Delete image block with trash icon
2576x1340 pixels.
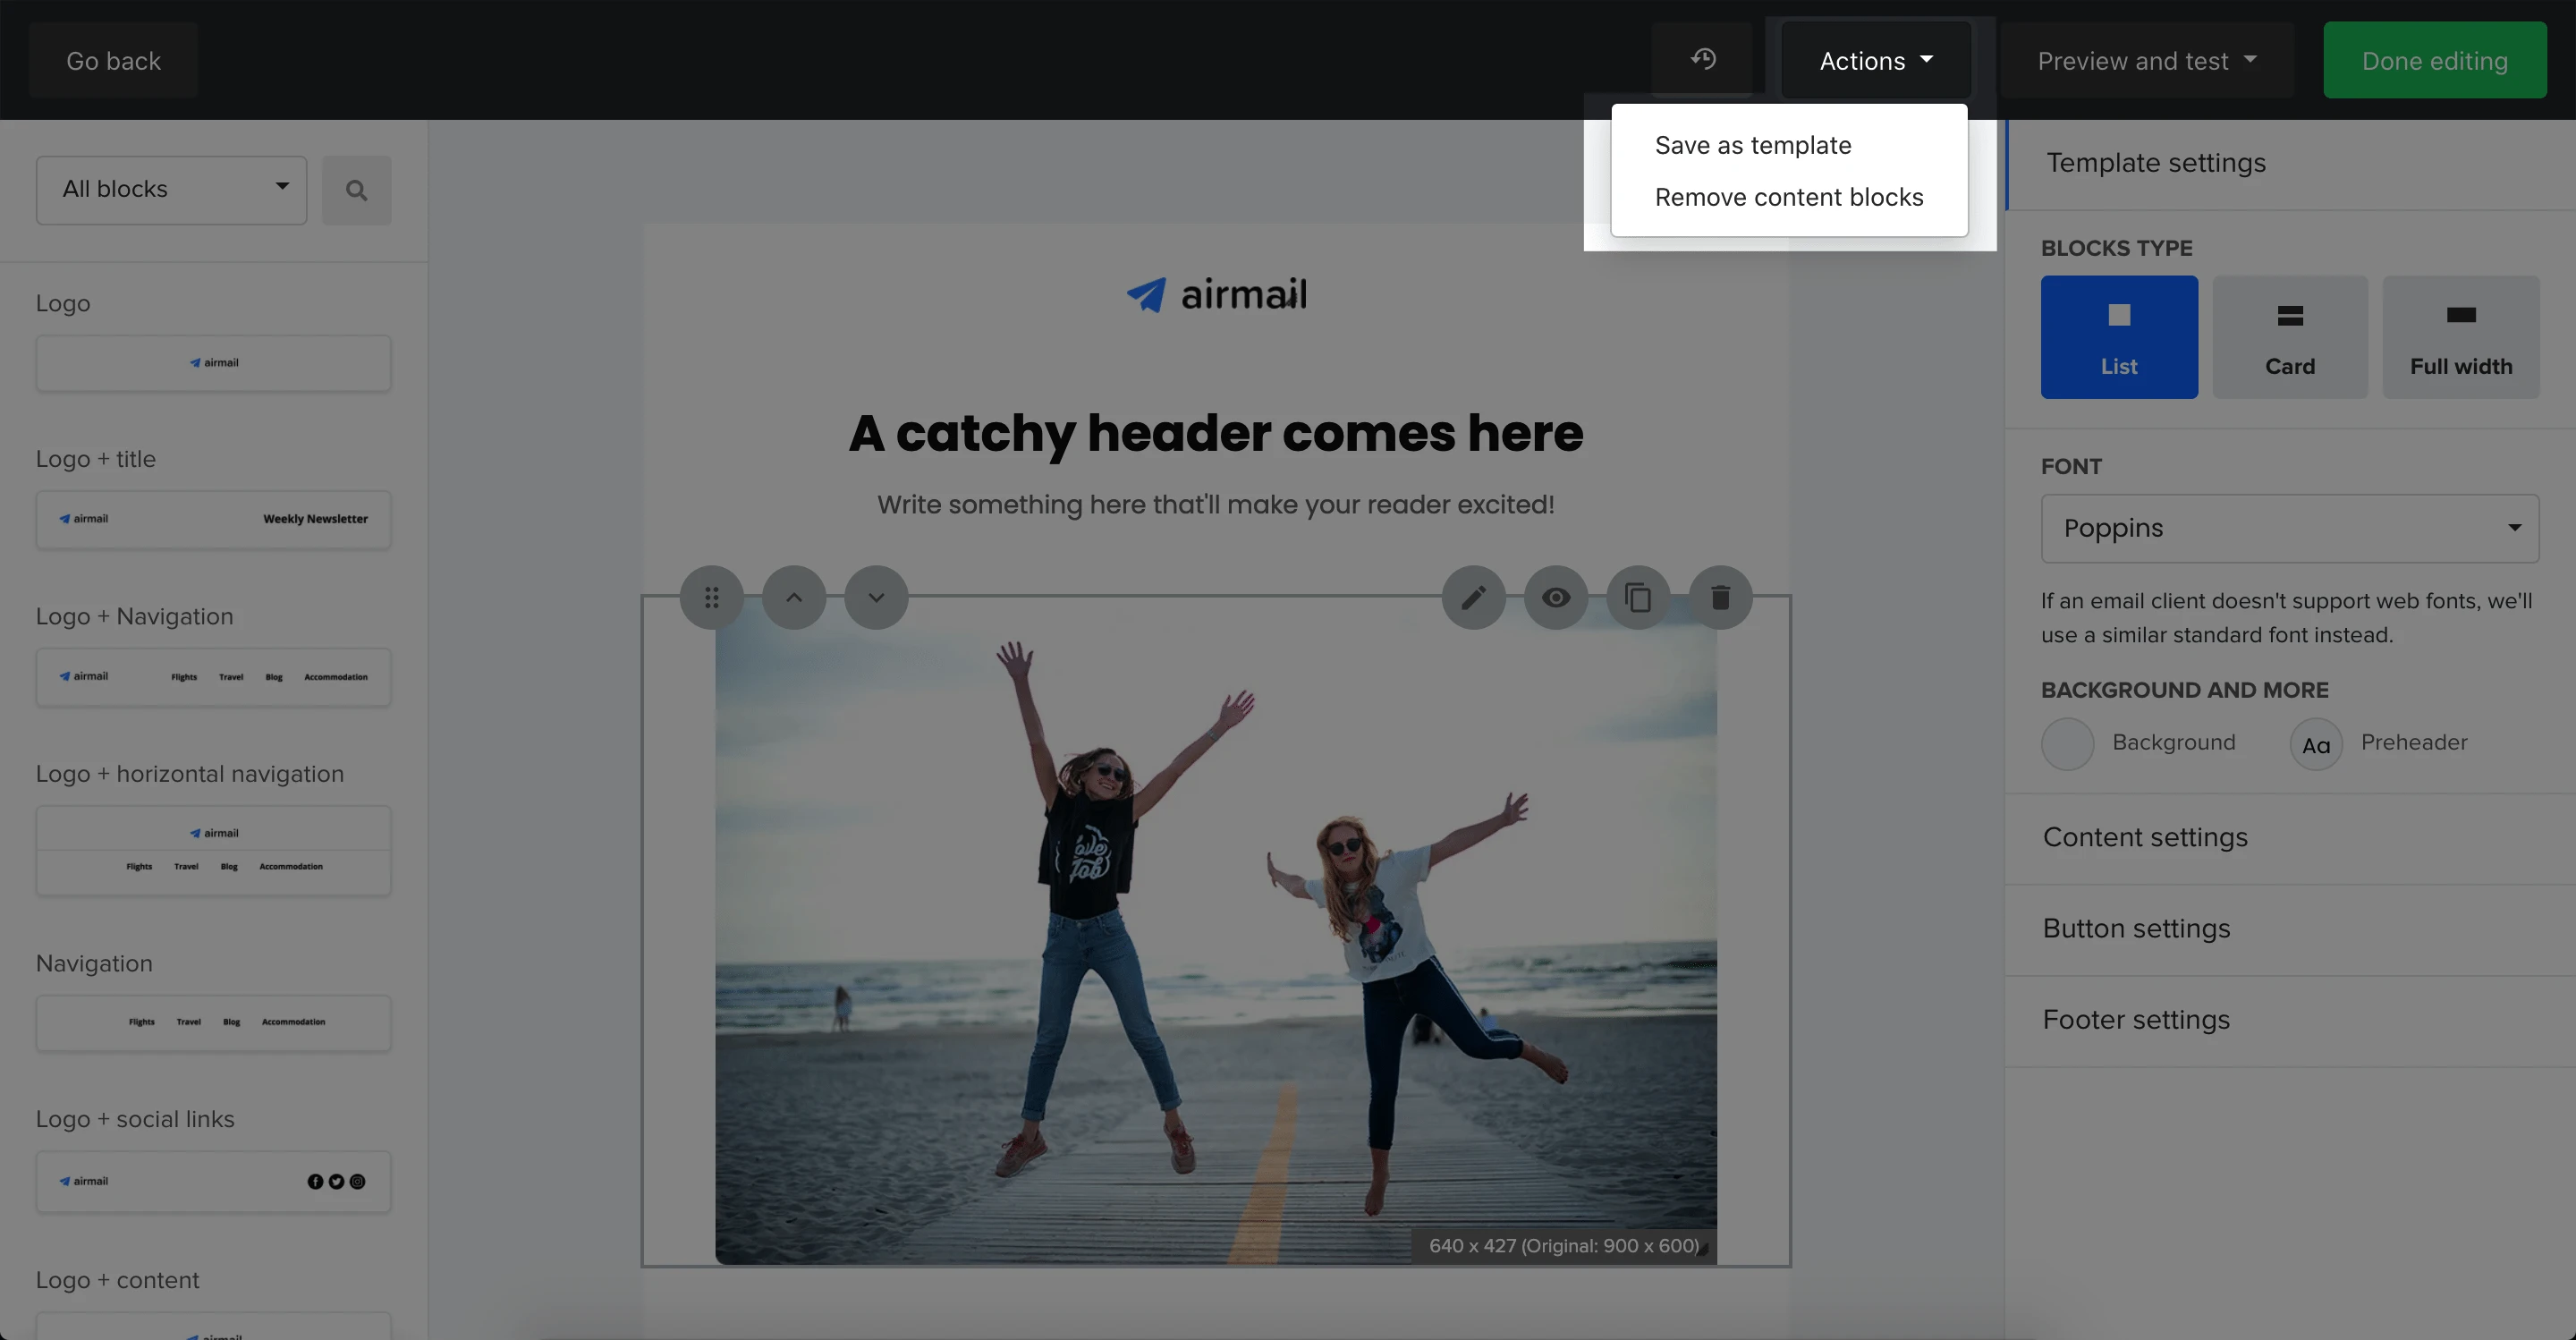(x=1720, y=598)
